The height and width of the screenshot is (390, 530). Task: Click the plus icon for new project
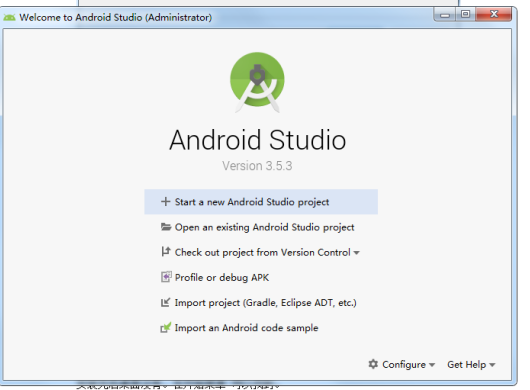click(x=165, y=201)
